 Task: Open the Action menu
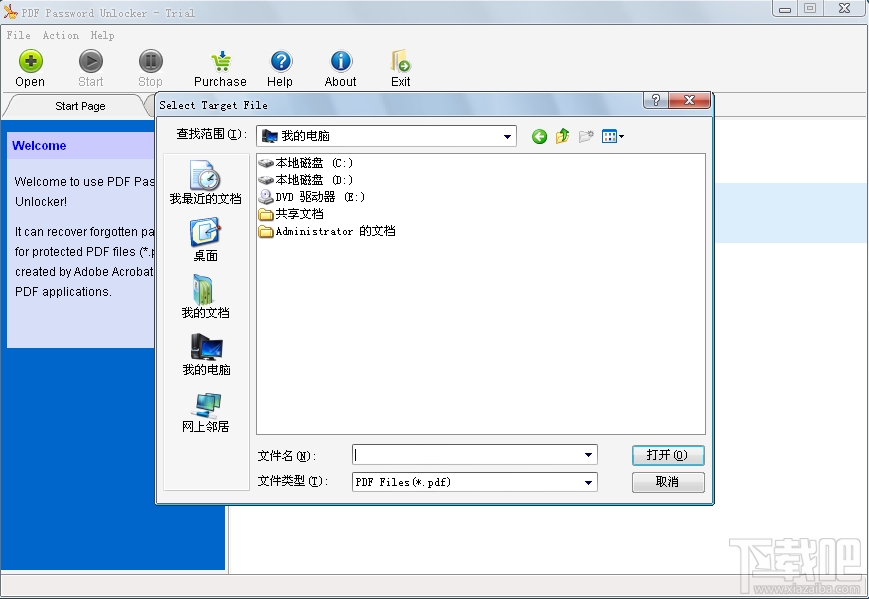[61, 35]
